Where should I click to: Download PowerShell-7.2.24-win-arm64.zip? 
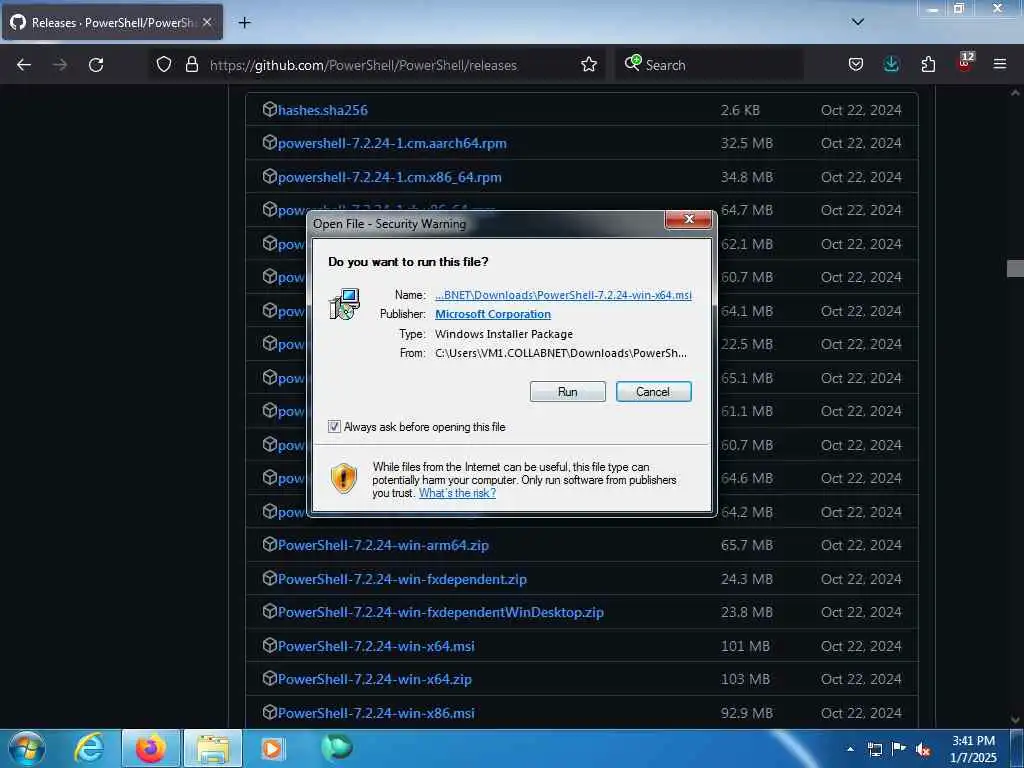point(383,545)
